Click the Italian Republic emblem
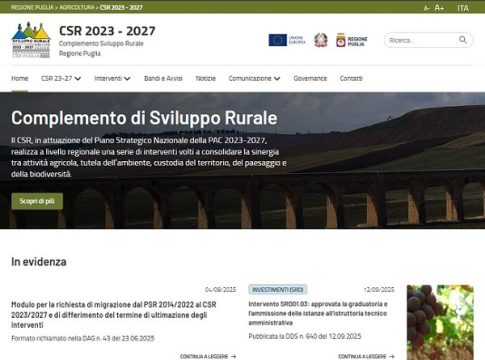Viewport: 485px width, 360px height. coord(321,40)
